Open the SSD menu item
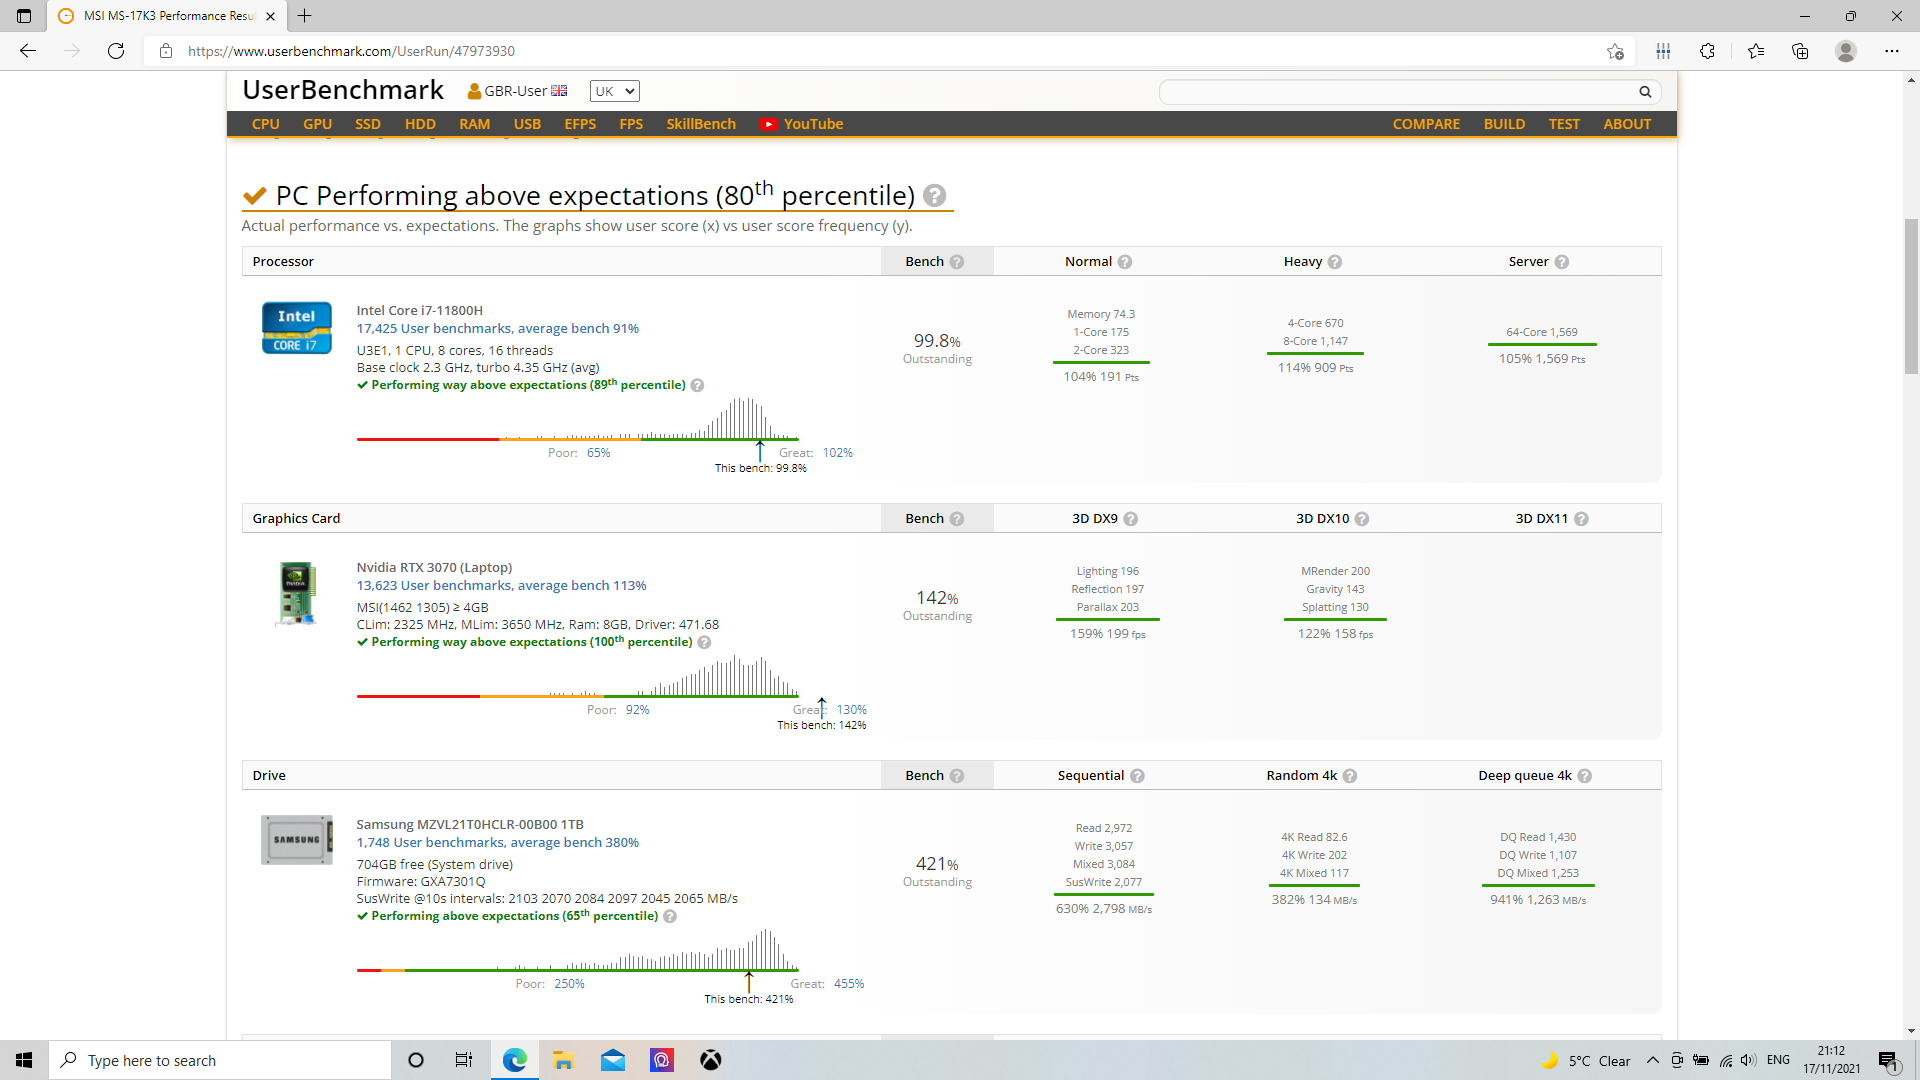Viewport: 1920px width, 1080px height. click(x=367, y=124)
